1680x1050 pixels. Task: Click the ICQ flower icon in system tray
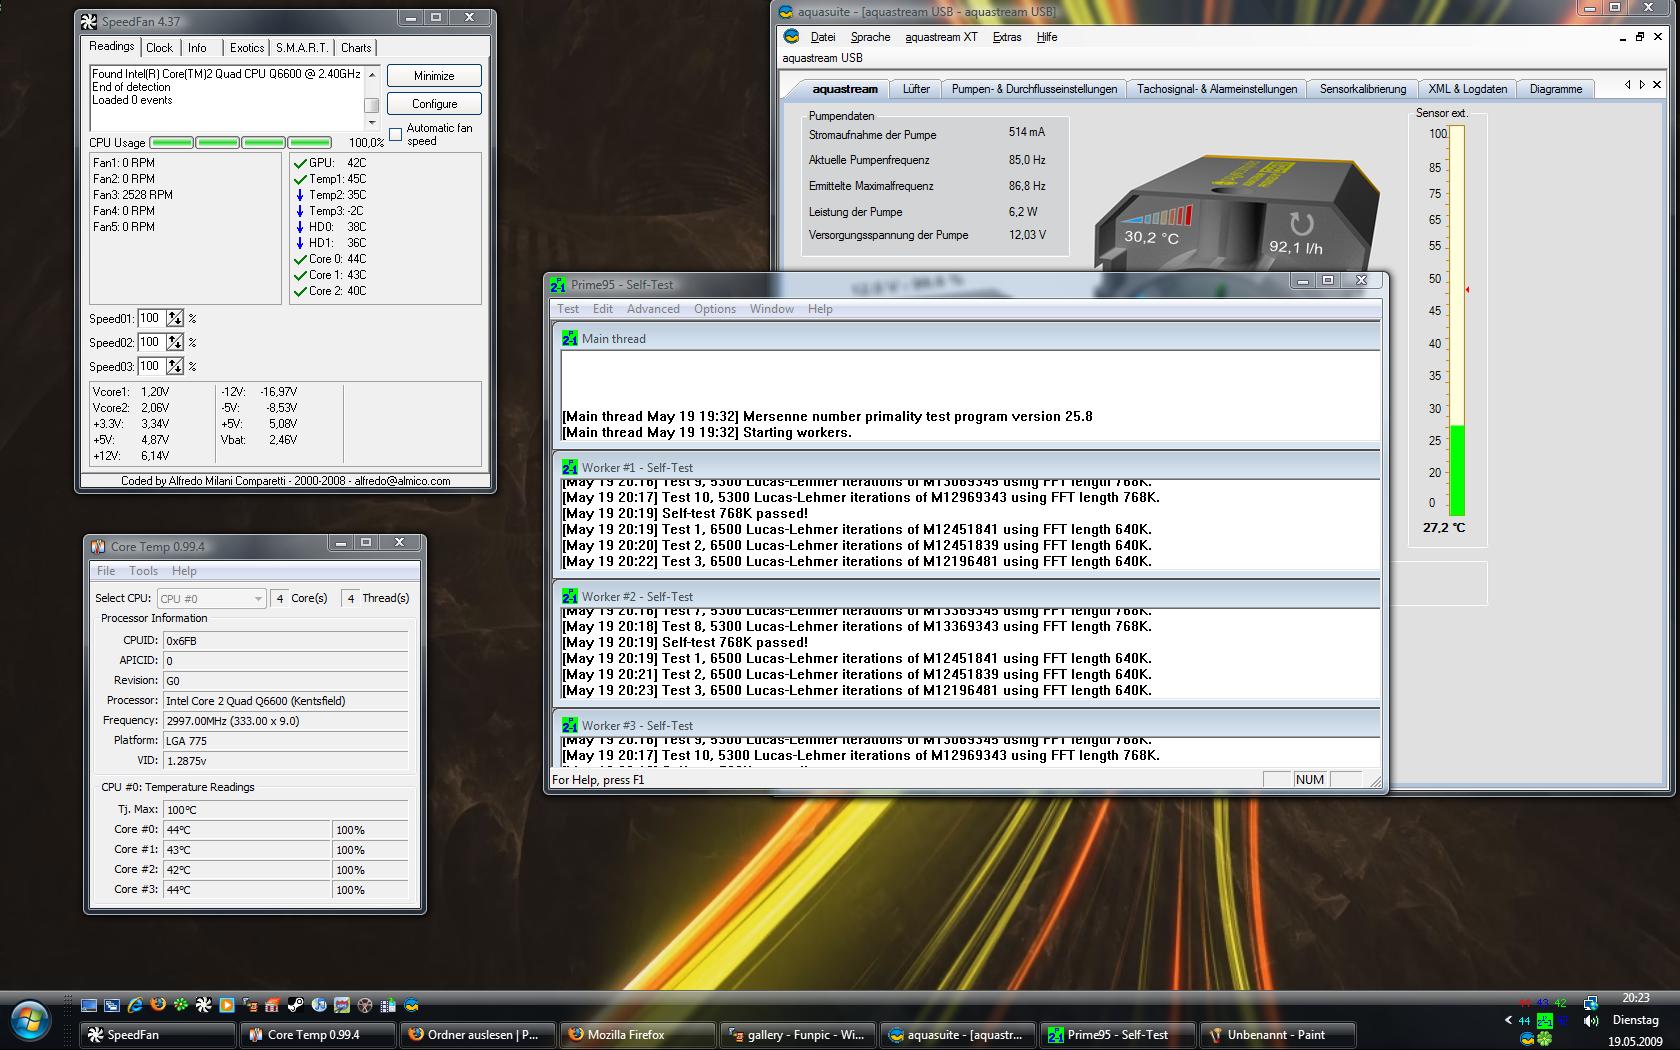[1544, 1039]
